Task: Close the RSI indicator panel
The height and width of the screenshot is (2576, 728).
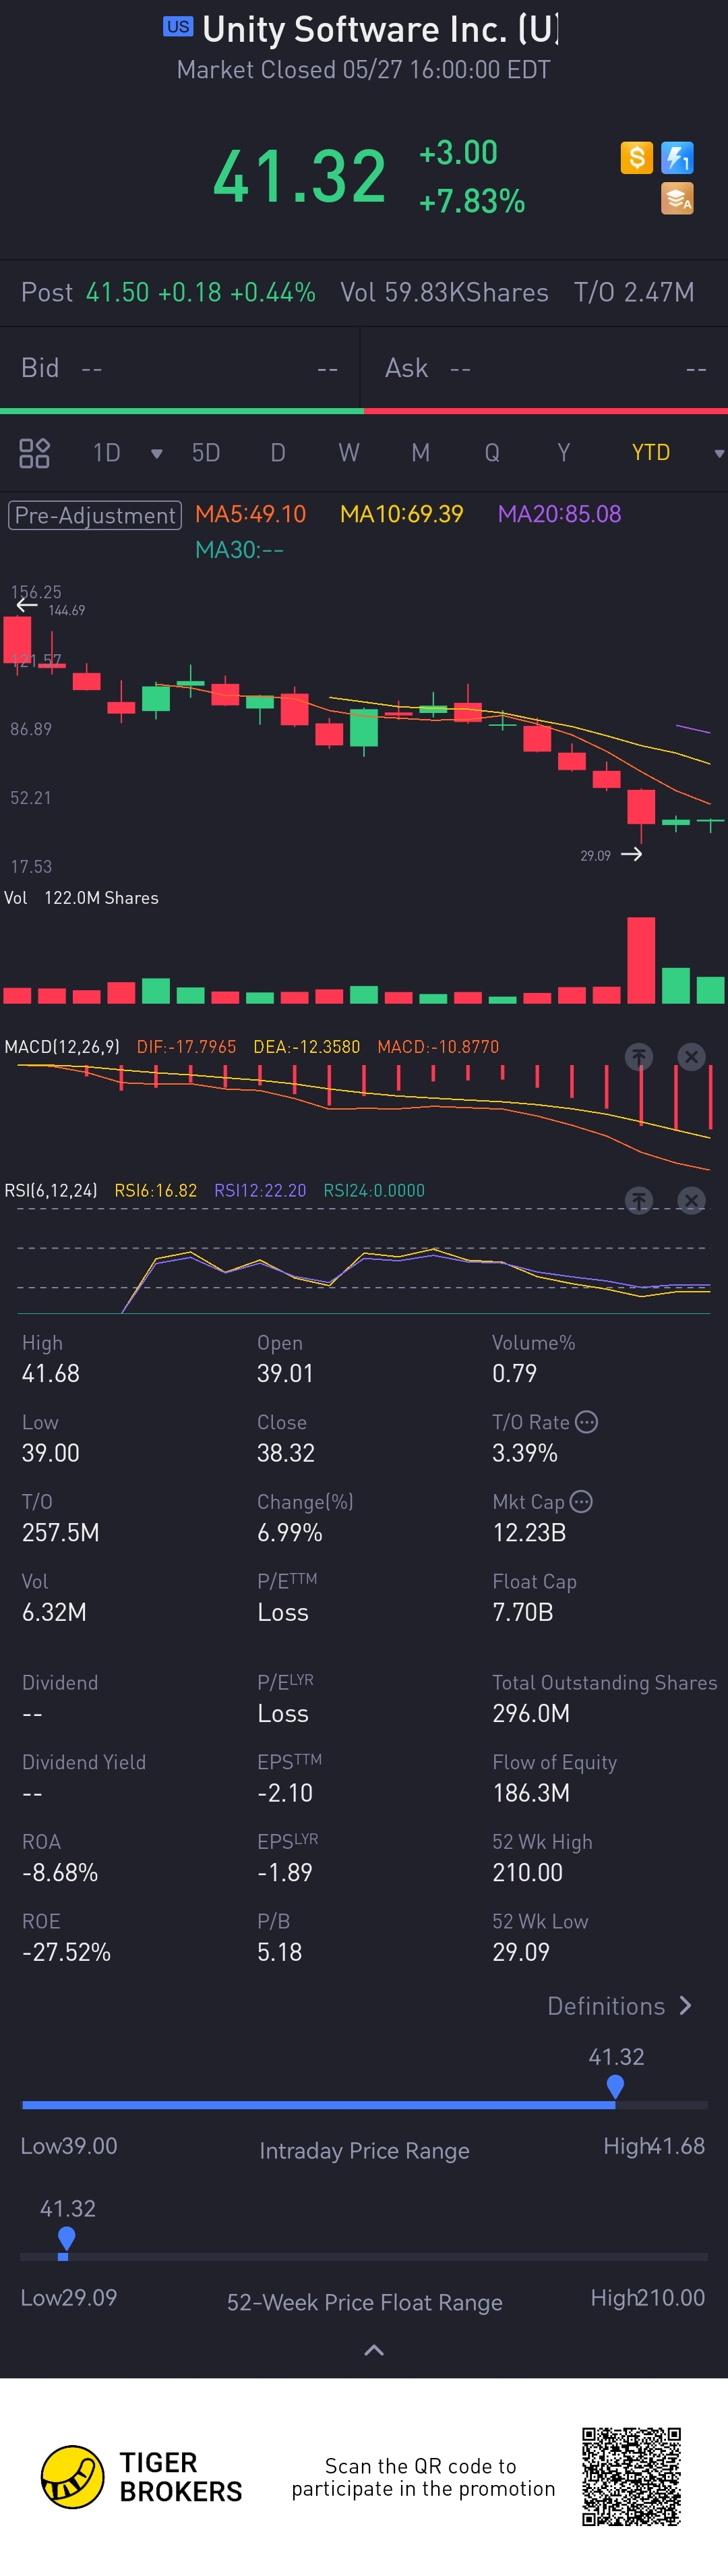Action: (x=691, y=1200)
